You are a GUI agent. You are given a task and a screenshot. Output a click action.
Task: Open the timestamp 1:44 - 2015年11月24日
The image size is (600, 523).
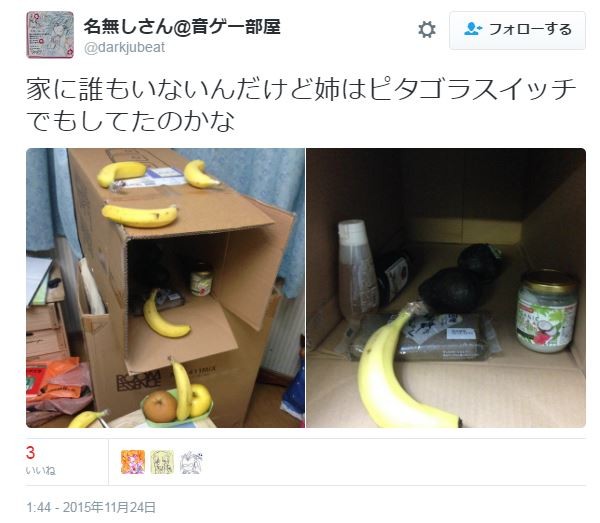[91, 507]
